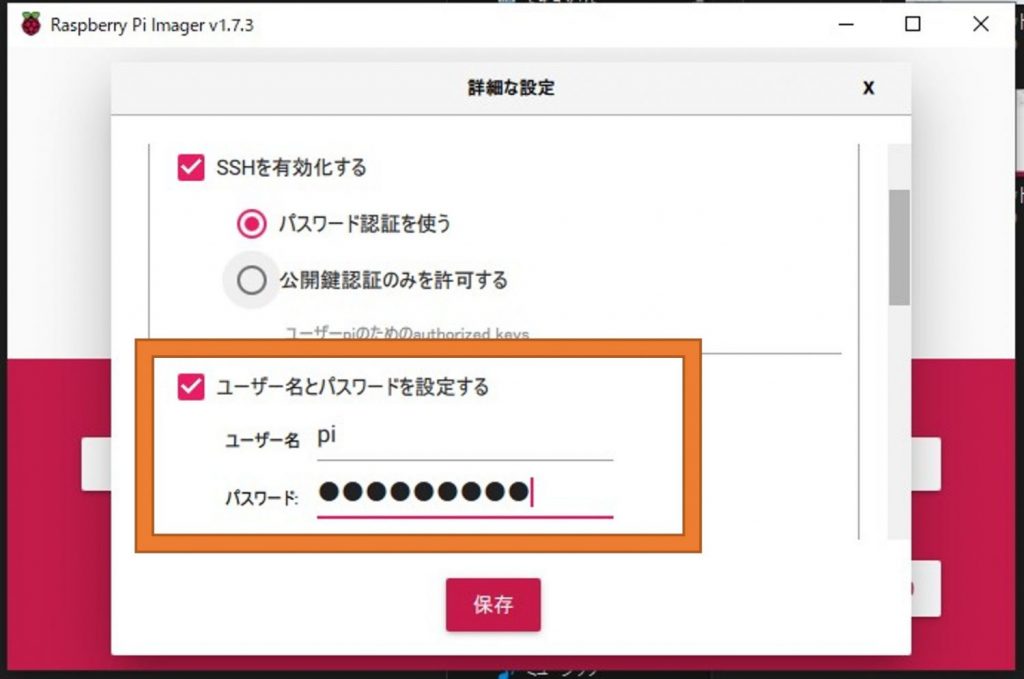
Task: Click the 詳細な設定 dialog title
Action: coord(511,87)
